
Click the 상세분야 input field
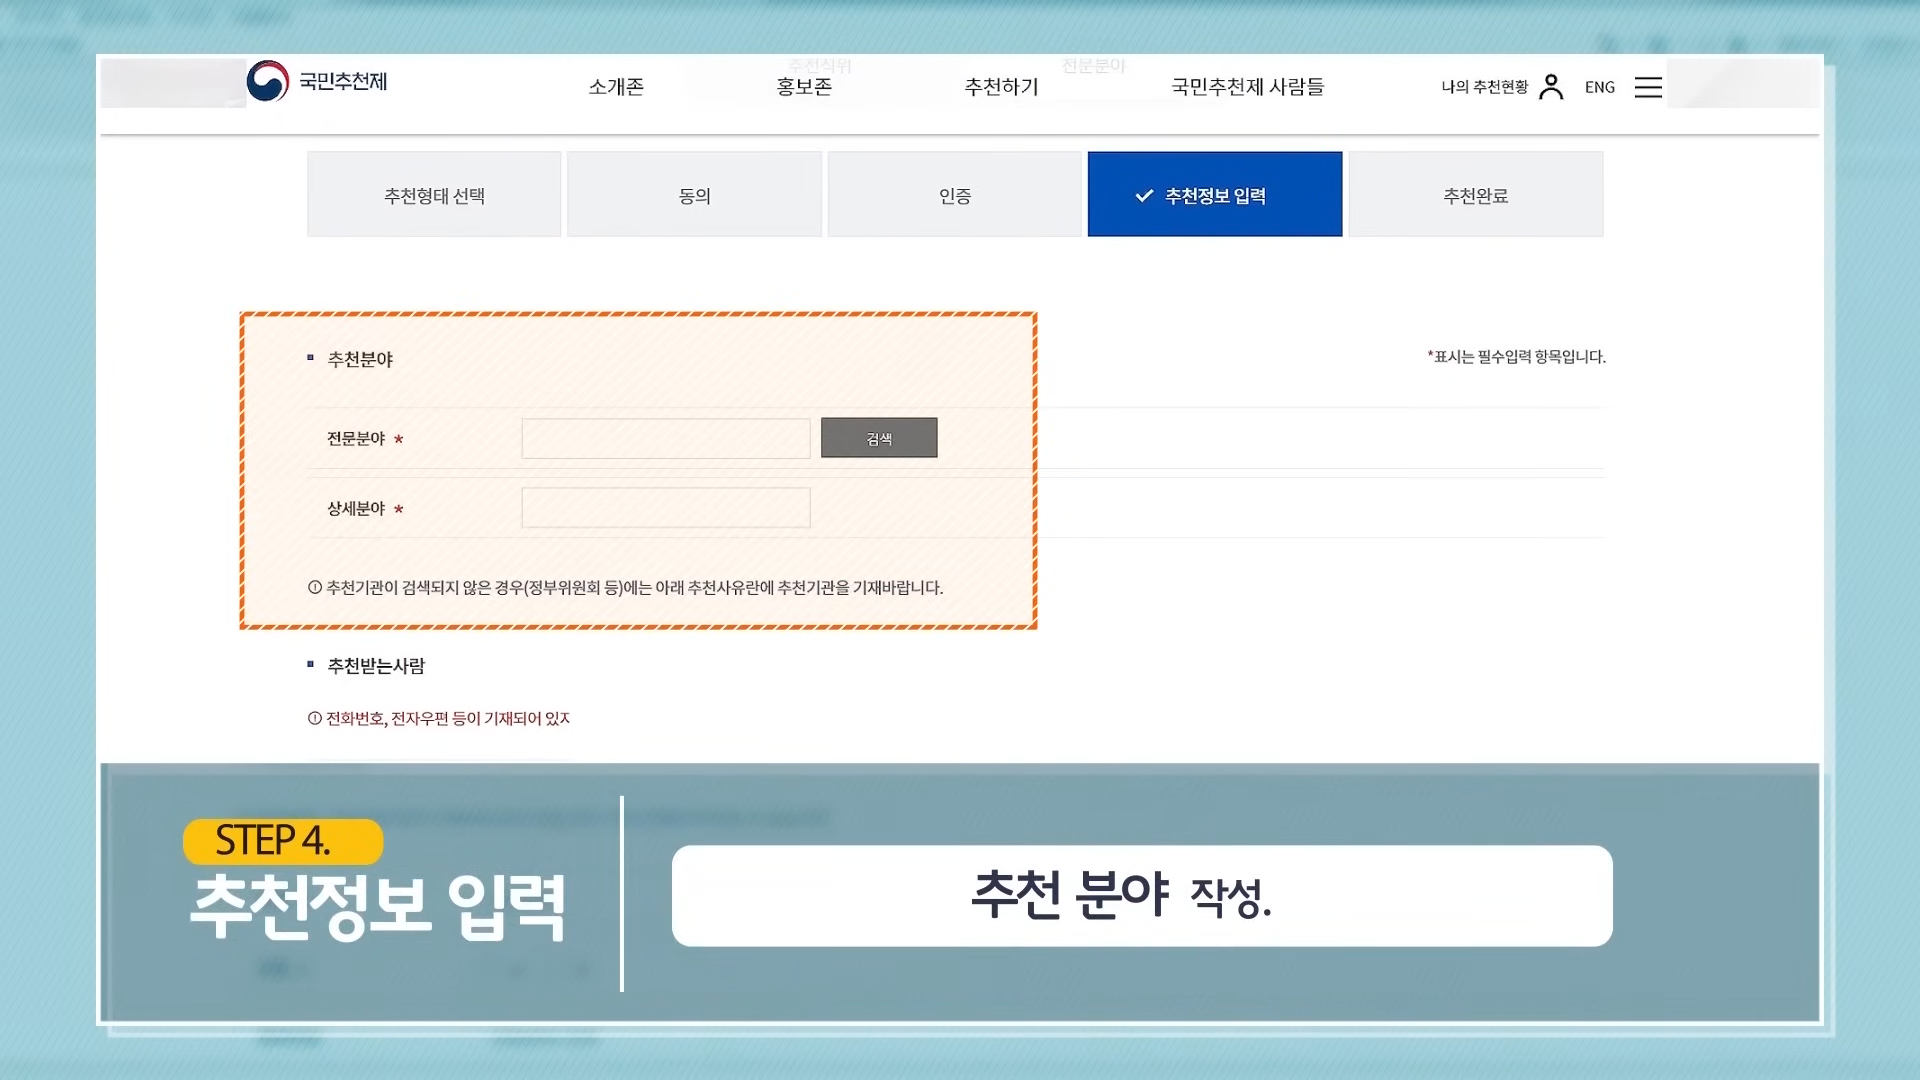coord(665,508)
